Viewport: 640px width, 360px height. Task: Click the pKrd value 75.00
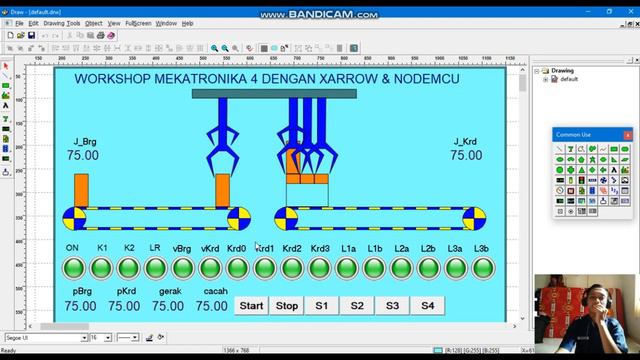coord(124,306)
